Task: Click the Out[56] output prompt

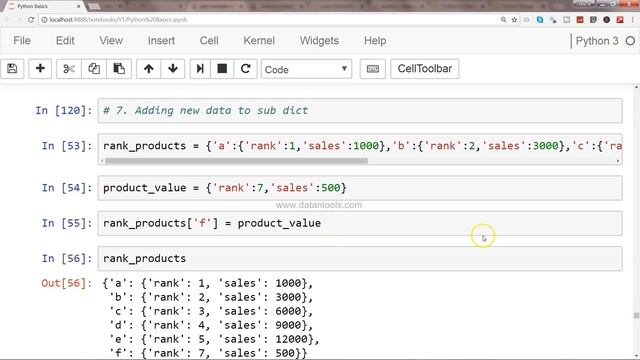Action: point(67,283)
